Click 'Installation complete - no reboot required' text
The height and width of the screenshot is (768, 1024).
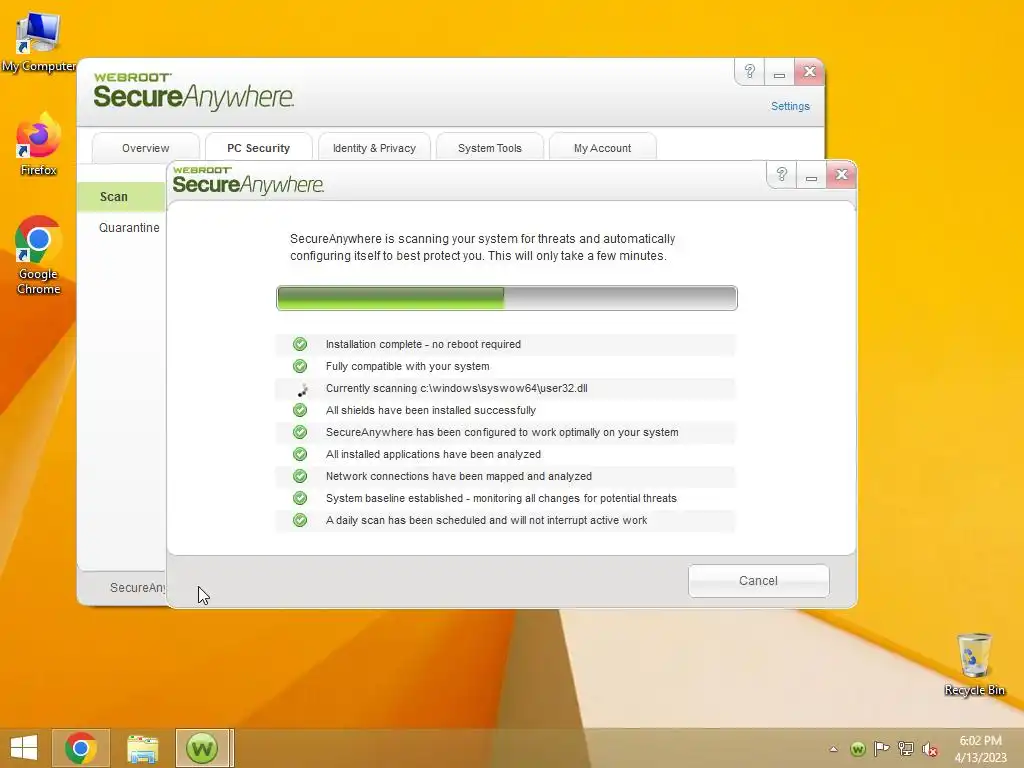coord(423,344)
